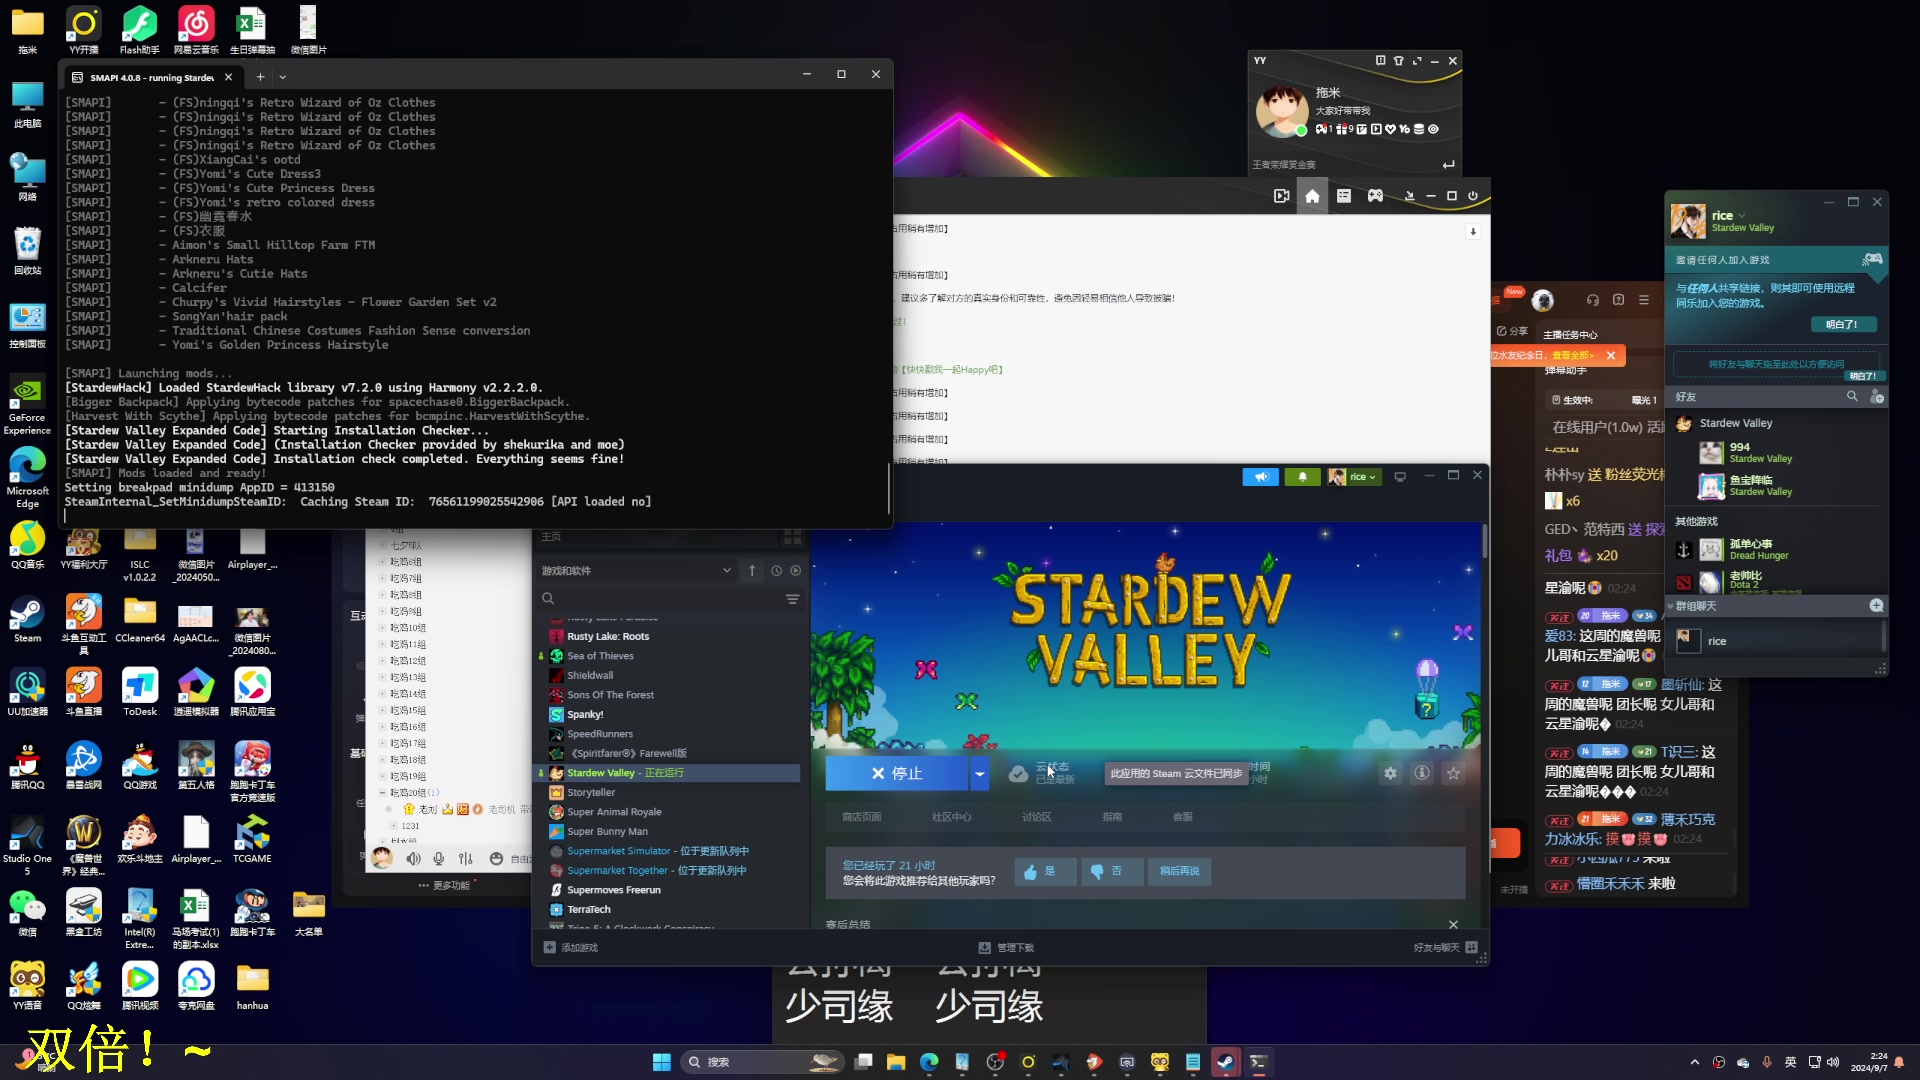
Task: Open 指南 tab
Action: (1112, 817)
